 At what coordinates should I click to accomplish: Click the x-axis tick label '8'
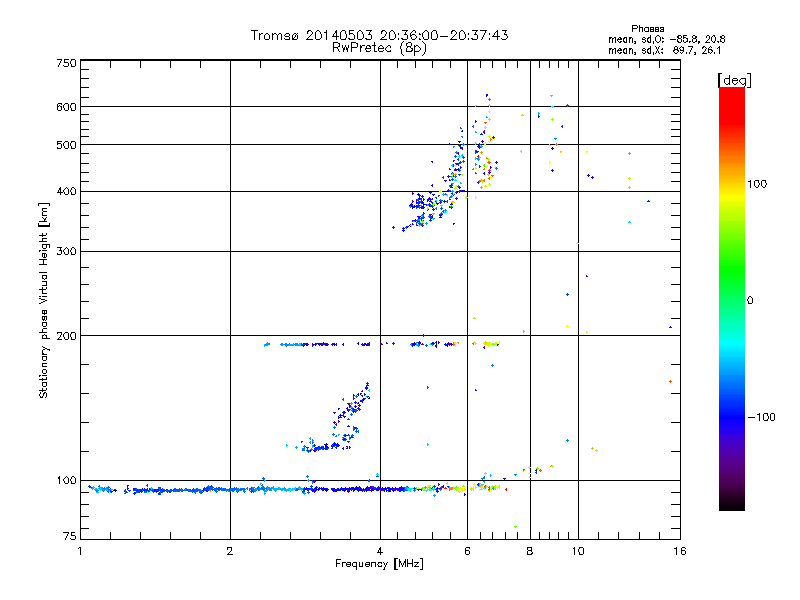(530, 551)
